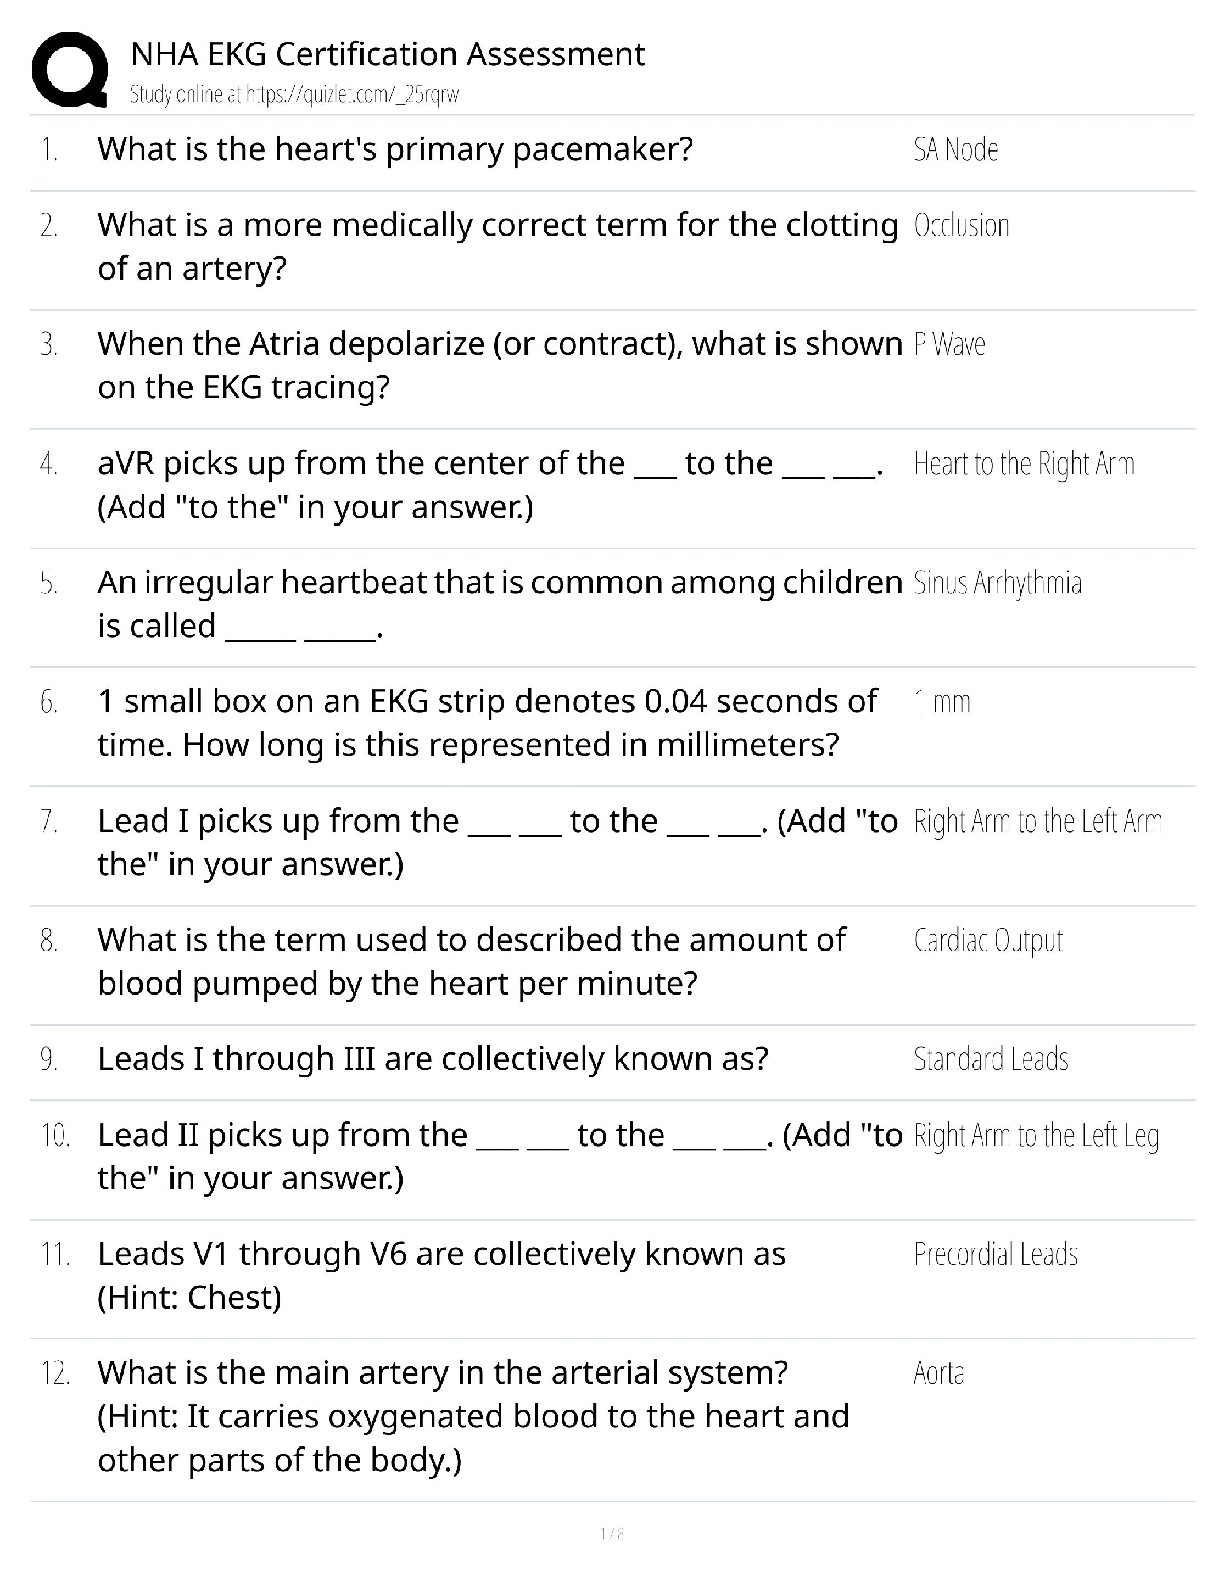Select the Atria depolarize question
This screenshot has width=1224, height=1584.
click(x=499, y=365)
